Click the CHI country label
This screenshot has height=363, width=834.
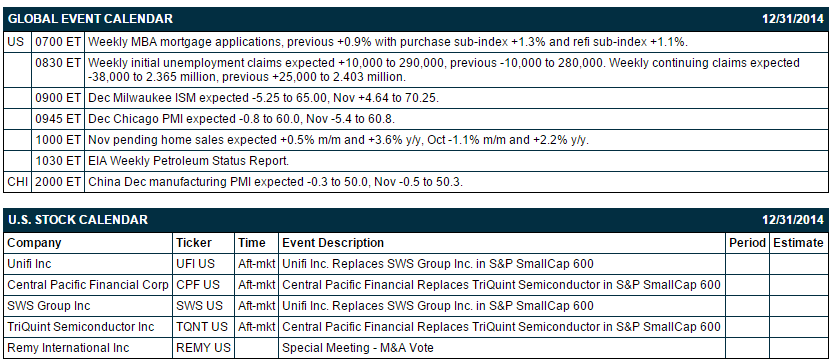pyautogui.click(x=18, y=182)
